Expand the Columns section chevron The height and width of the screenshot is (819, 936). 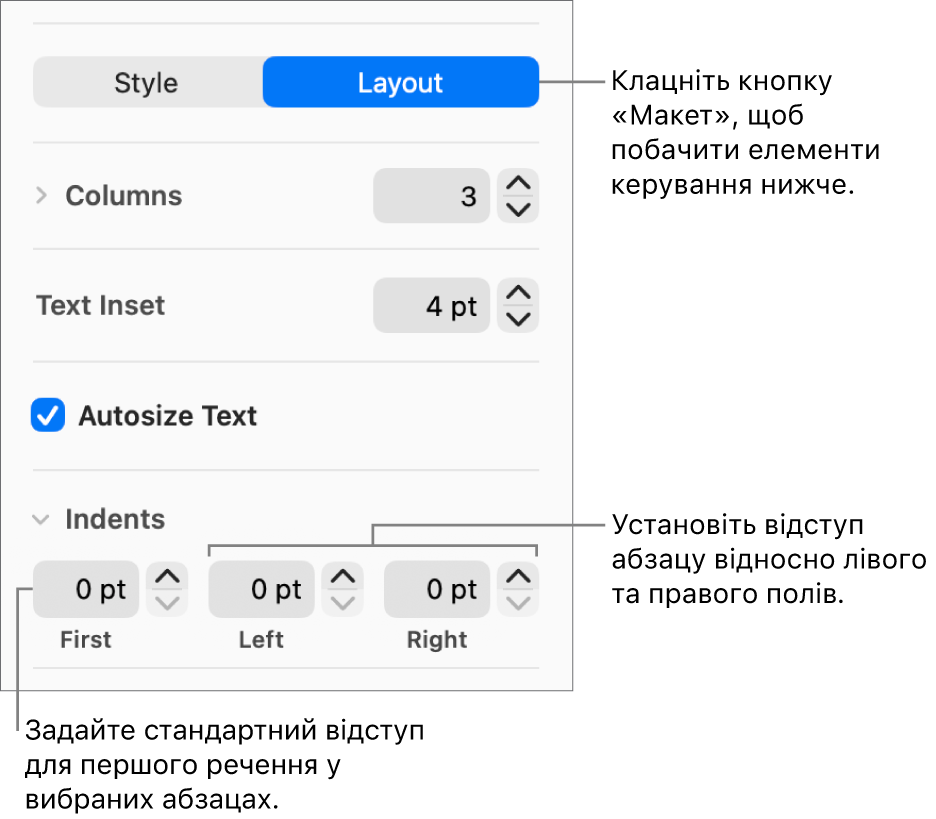point(41,195)
